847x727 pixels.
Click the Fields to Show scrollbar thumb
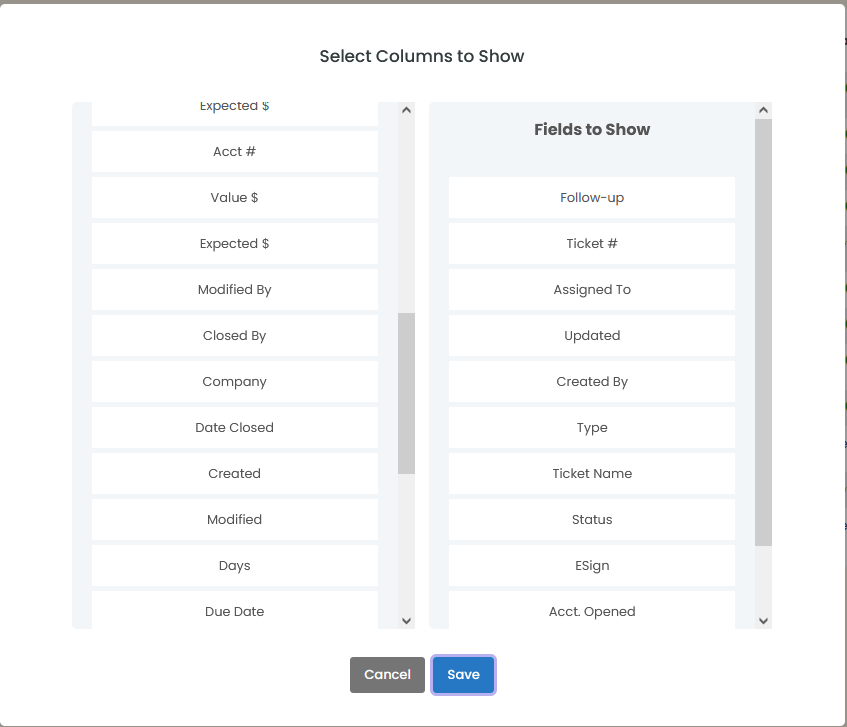(763, 330)
